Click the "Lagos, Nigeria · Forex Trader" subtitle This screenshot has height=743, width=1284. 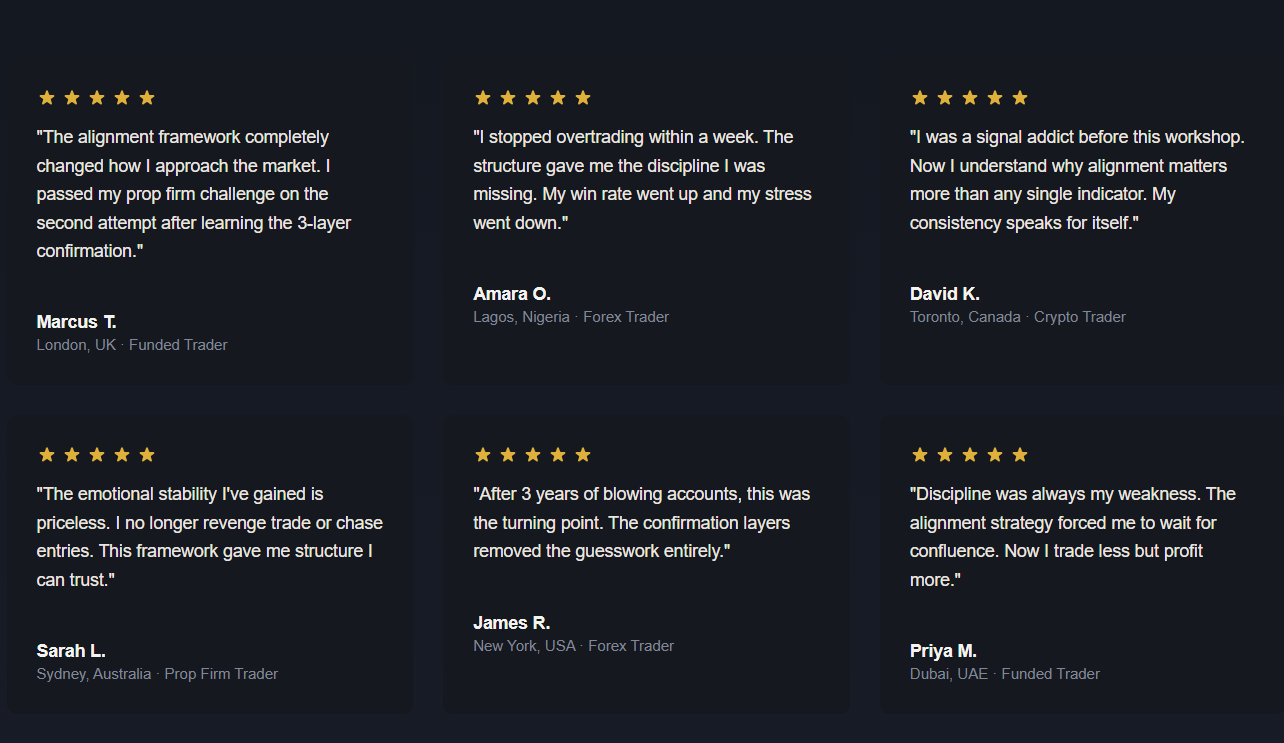pyautogui.click(x=571, y=317)
